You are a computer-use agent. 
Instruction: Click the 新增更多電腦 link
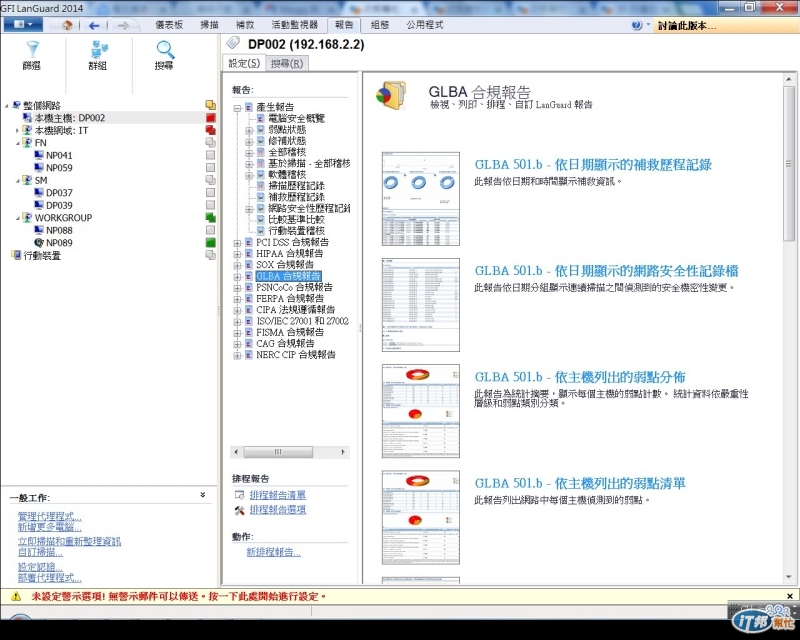[49, 527]
